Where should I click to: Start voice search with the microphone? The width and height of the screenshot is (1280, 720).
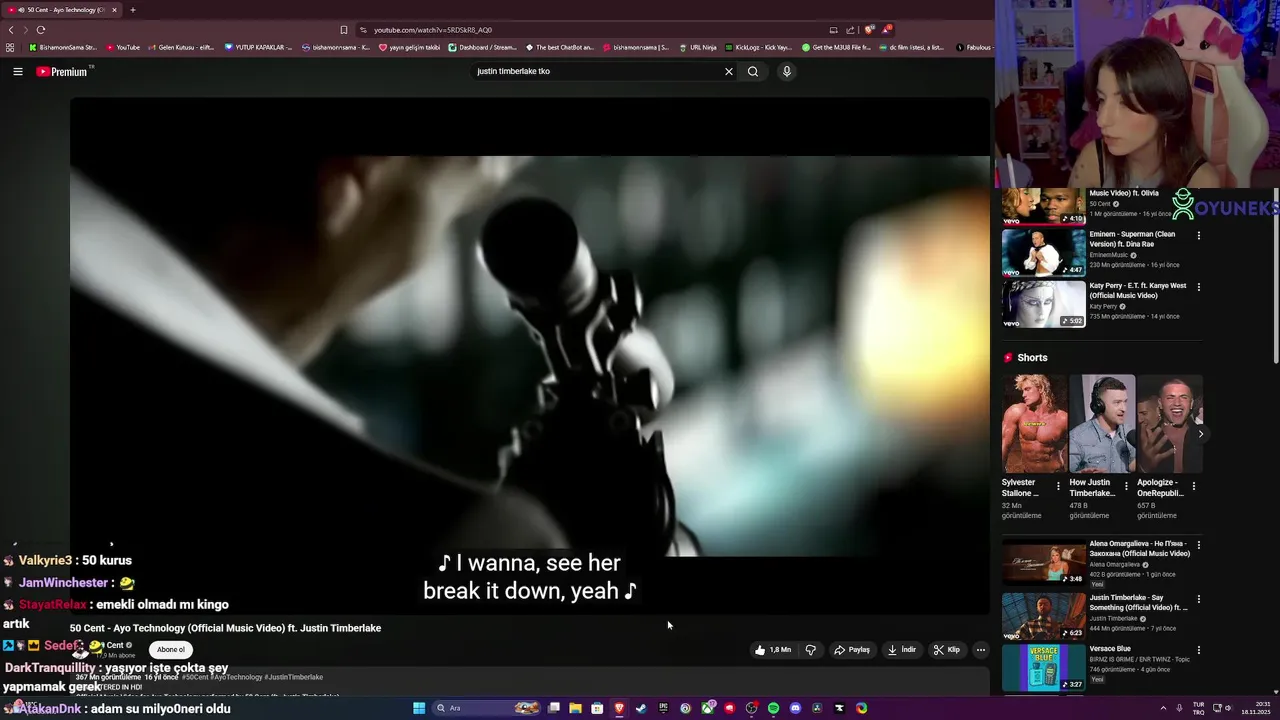(787, 71)
